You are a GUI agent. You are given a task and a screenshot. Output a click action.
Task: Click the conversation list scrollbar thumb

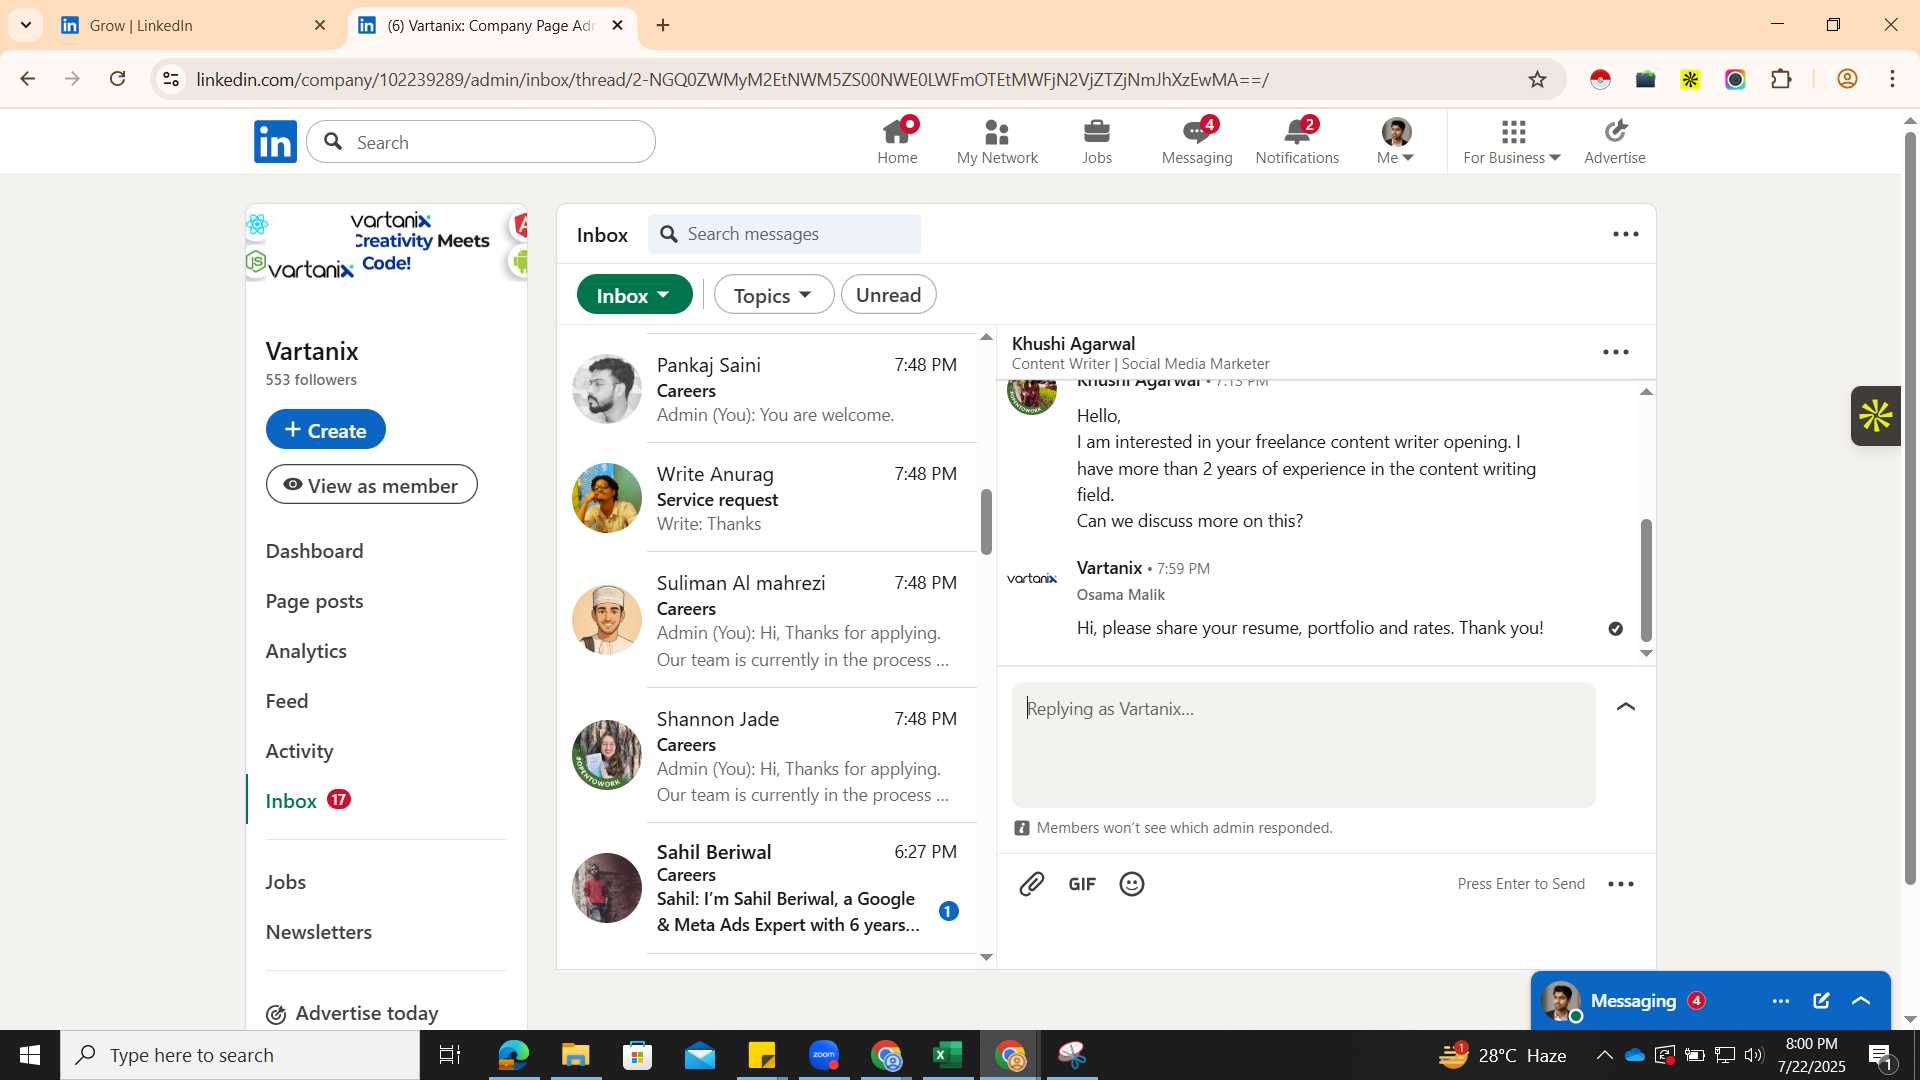coord(986,522)
